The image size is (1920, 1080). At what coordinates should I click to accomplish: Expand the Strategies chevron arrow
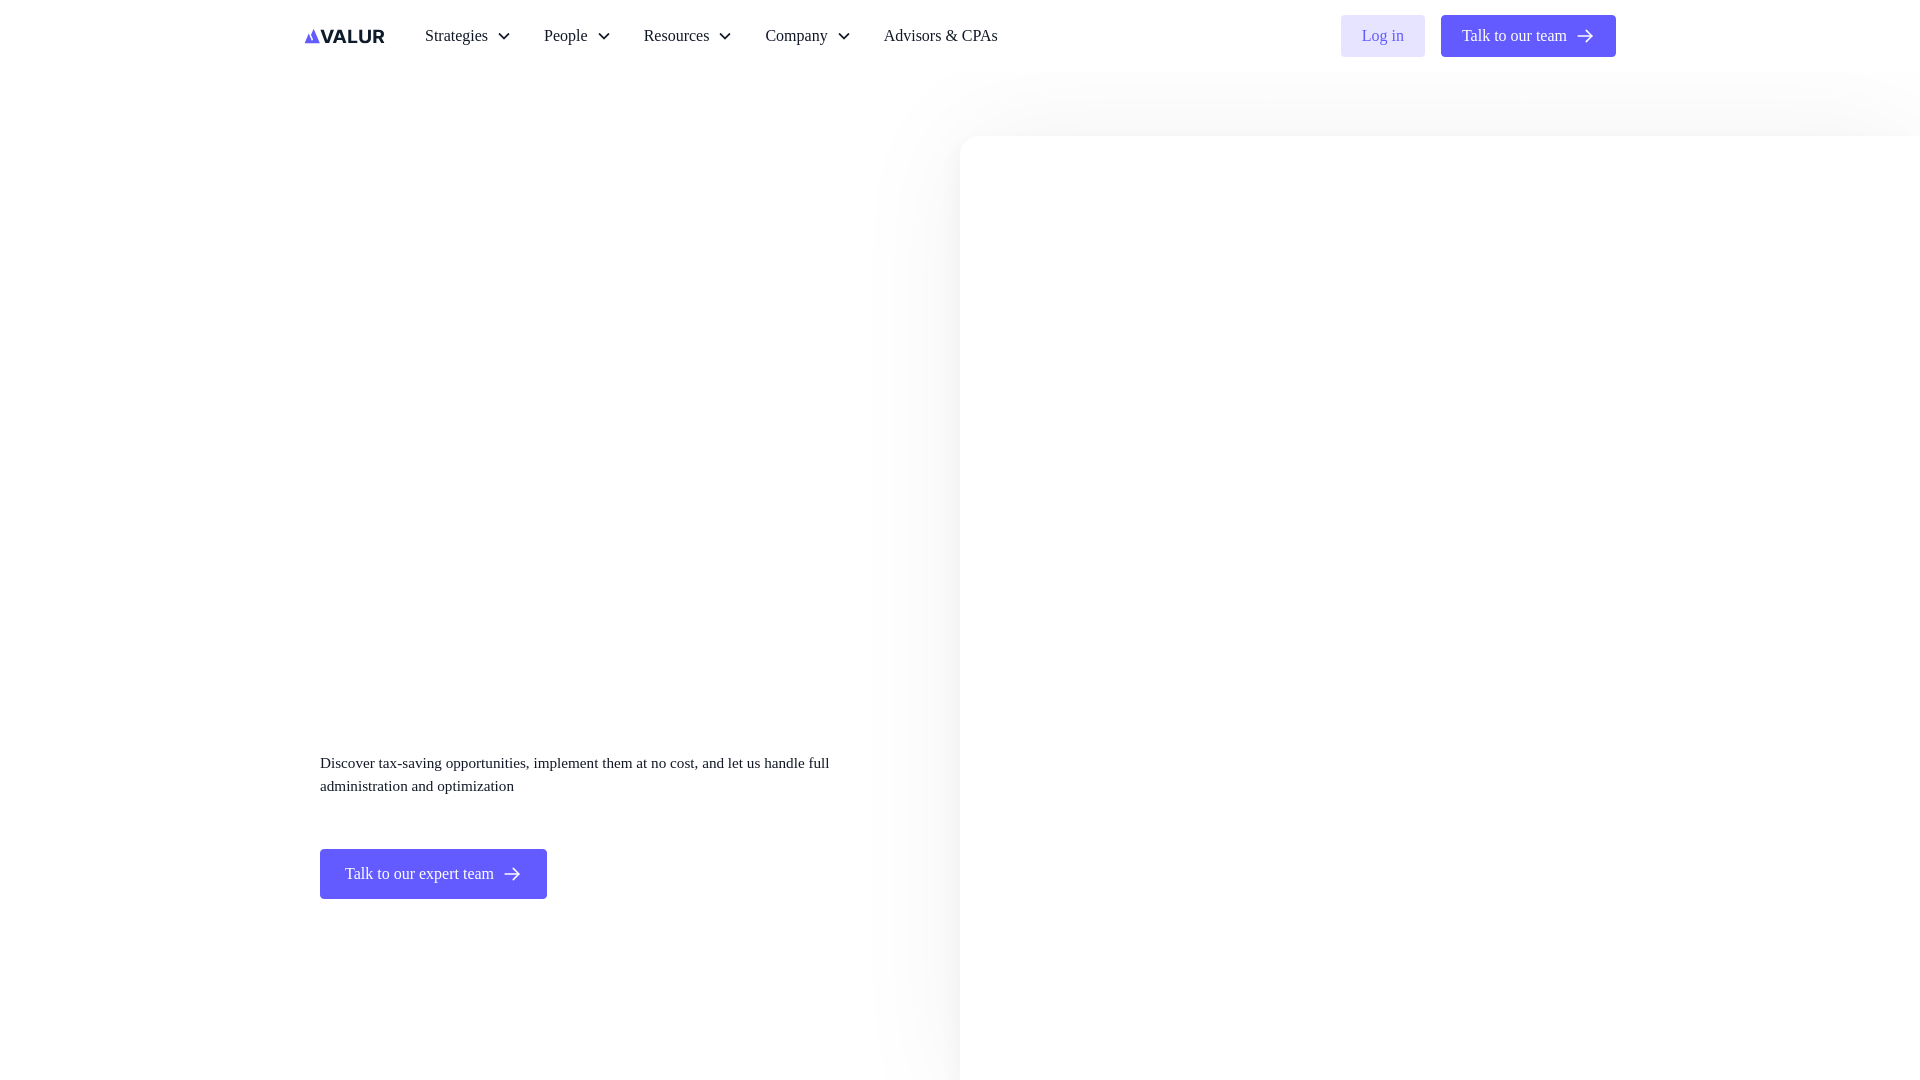[x=504, y=36]
